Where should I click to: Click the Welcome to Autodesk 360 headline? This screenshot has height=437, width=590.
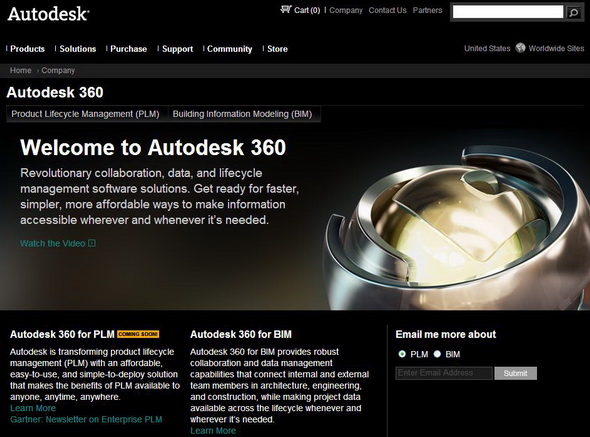(x=153, y=147)
